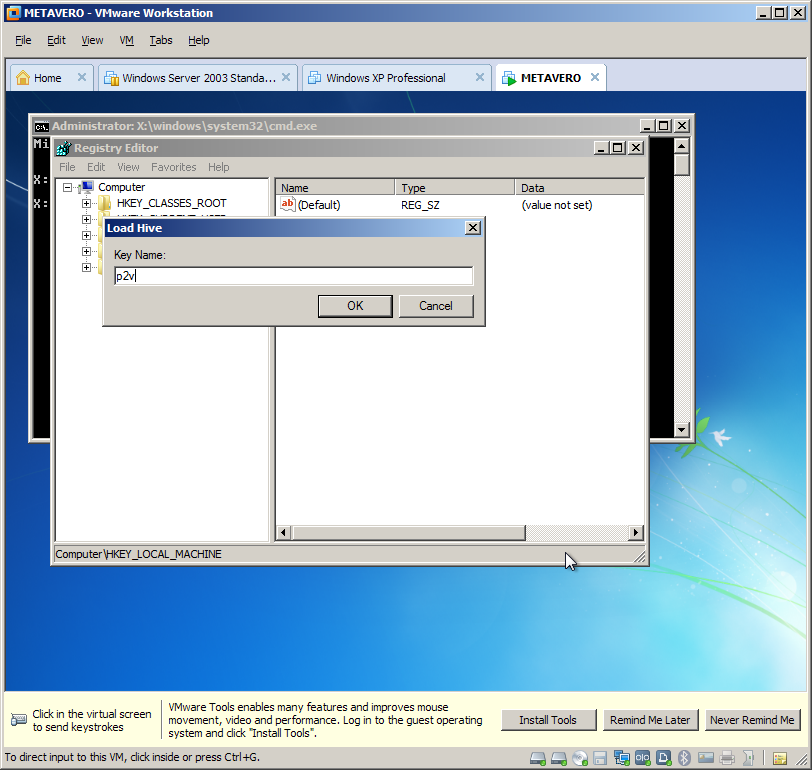Expand the HKEY_CLASSES_ROOT node

pos(86,203)
